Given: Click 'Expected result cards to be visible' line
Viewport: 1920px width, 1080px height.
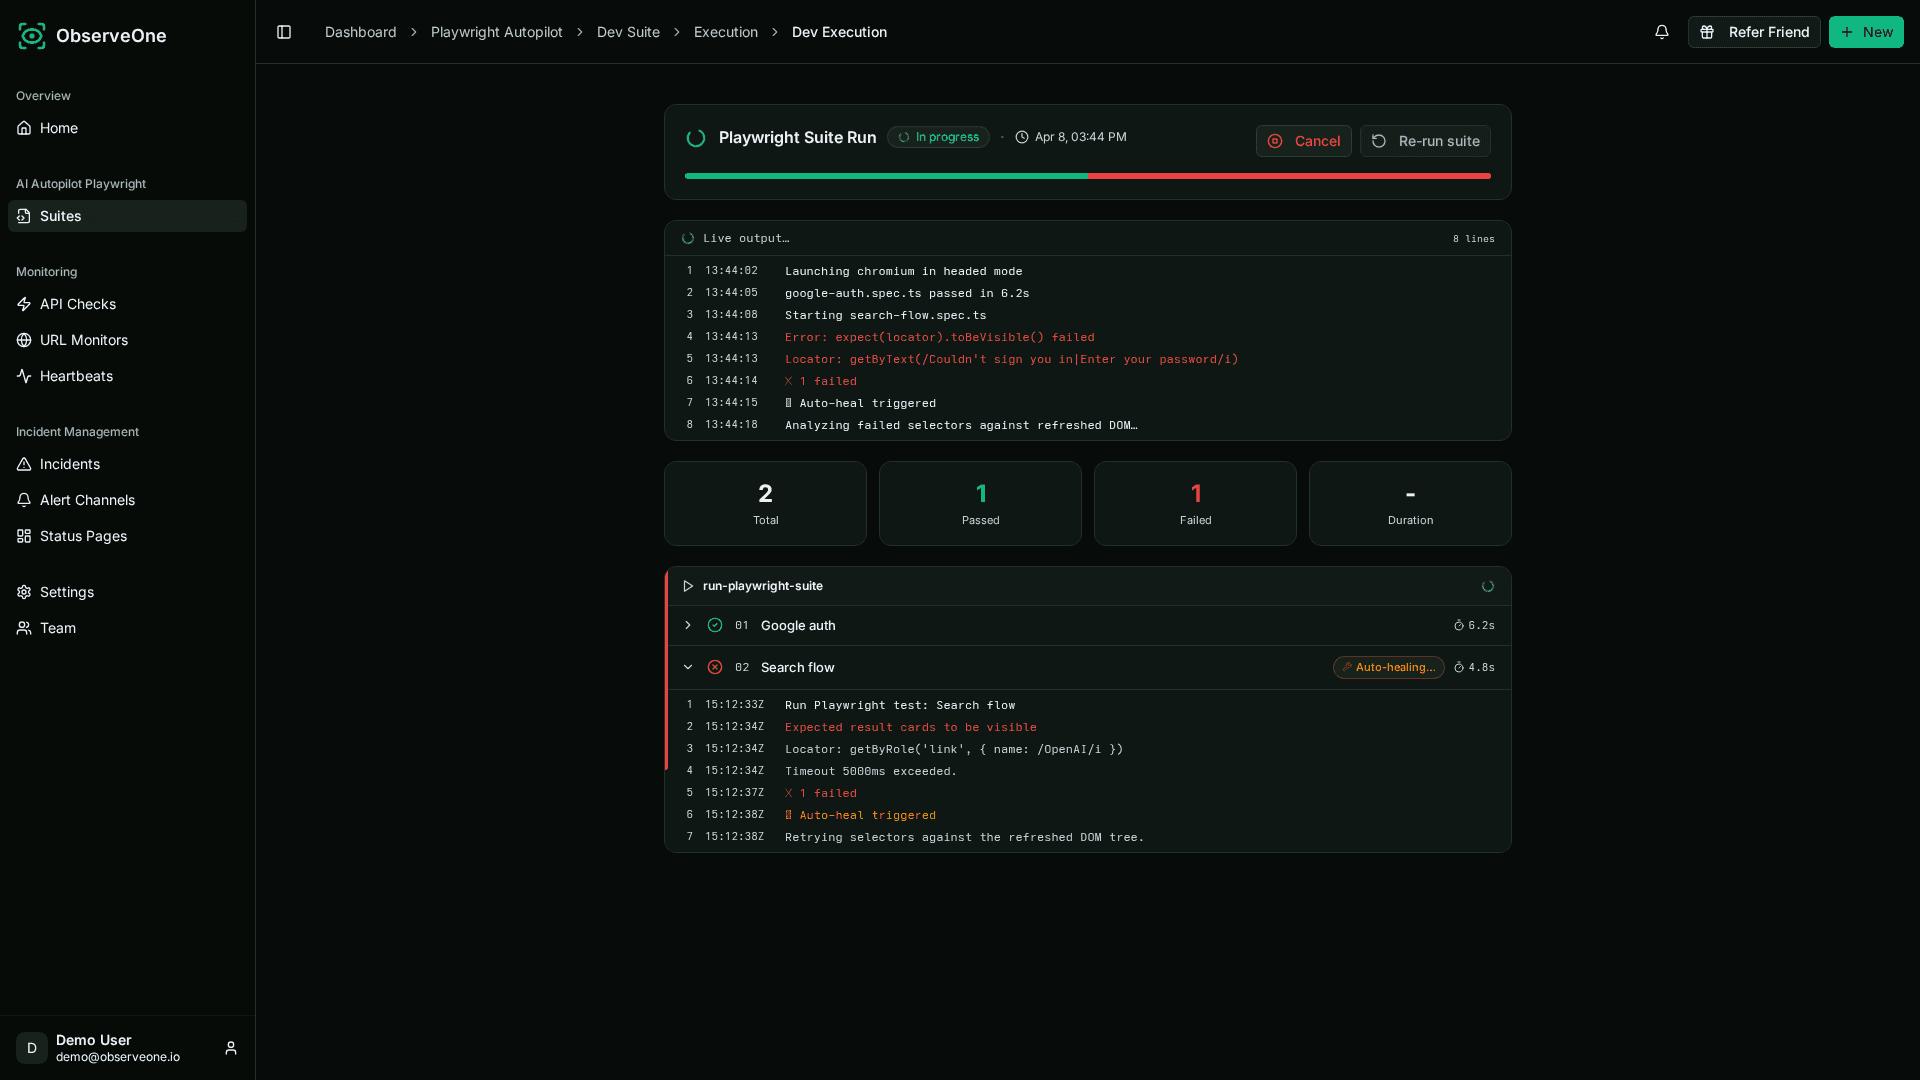Looking at the screenshot, I should pos(911,727).
